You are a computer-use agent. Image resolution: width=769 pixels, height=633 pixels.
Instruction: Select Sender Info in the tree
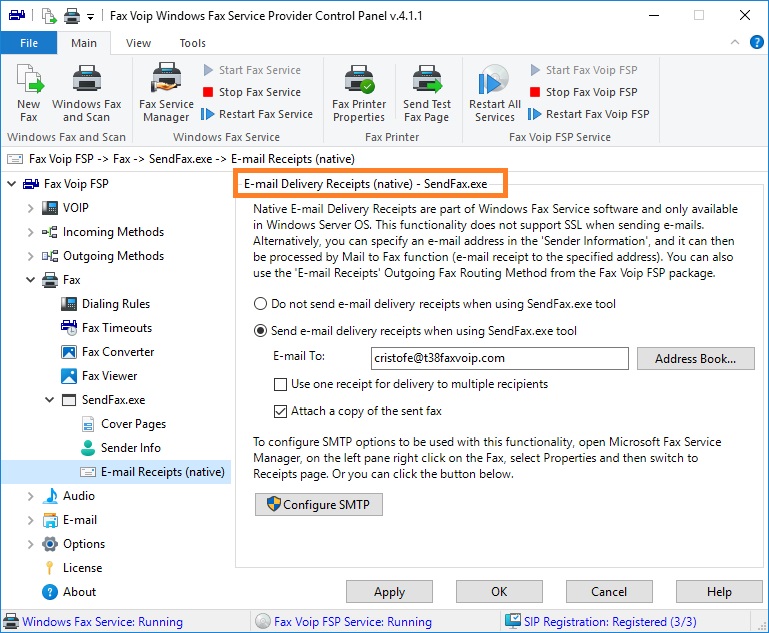point(130,448)
